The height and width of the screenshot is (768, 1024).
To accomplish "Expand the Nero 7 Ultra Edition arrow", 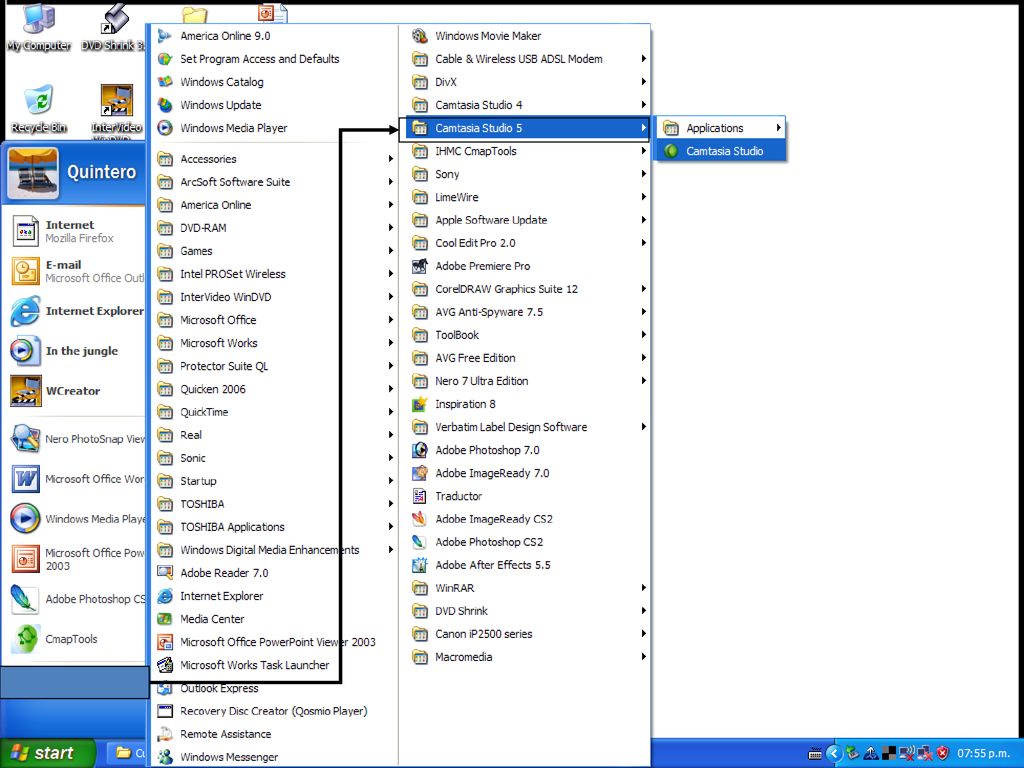I will [x=643, y=381].
